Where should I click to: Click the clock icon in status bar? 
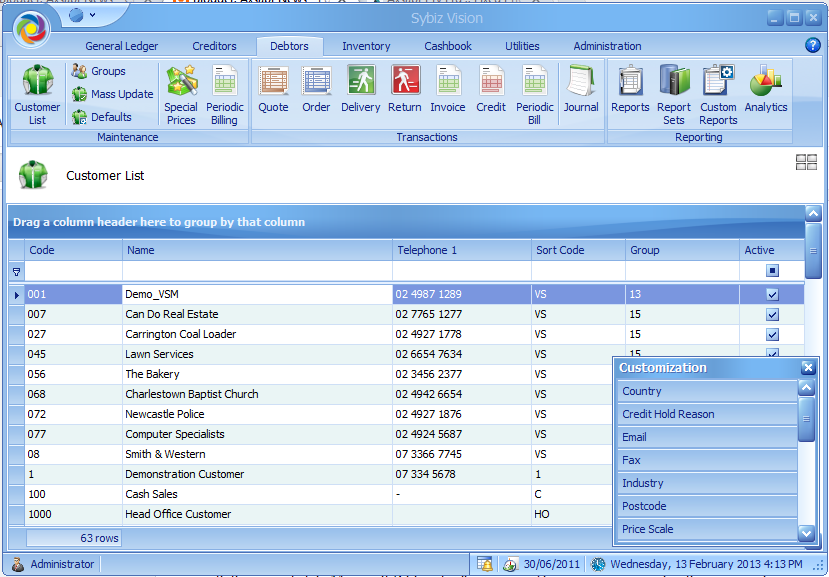pos(598,564)
